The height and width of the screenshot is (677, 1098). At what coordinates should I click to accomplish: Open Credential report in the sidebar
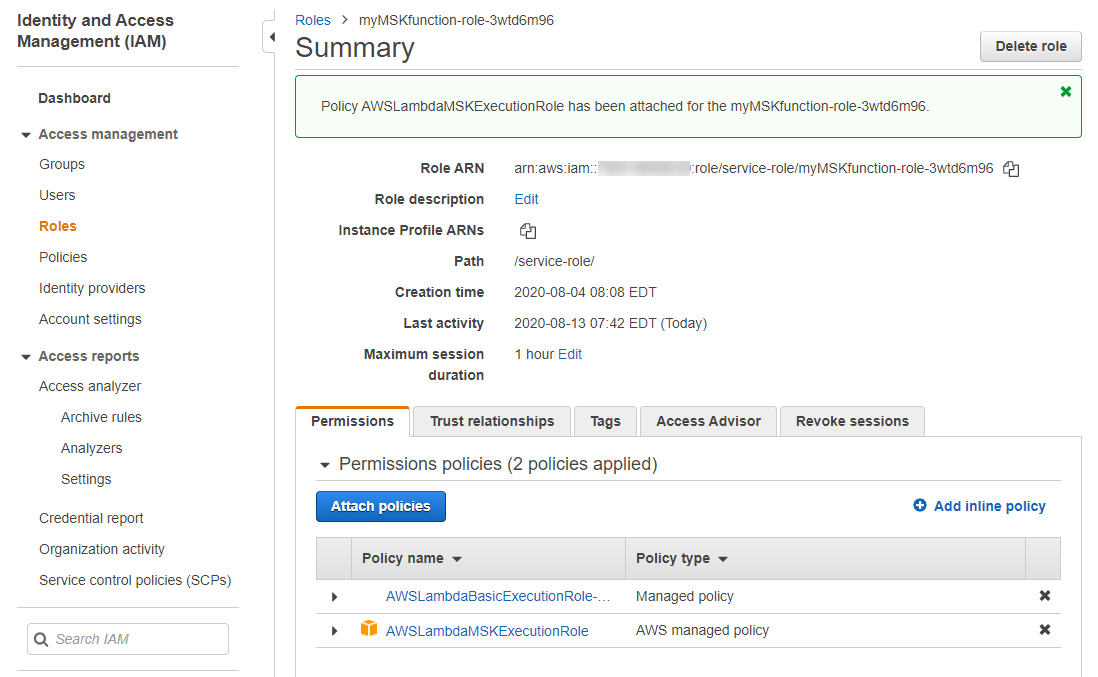(x=91, y=518)
